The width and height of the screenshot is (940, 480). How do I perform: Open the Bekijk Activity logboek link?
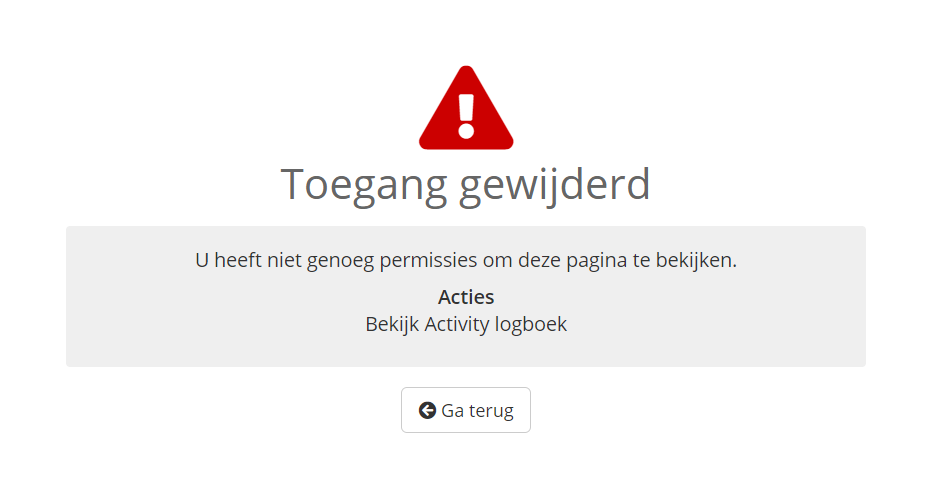click(x=466, y=324)
